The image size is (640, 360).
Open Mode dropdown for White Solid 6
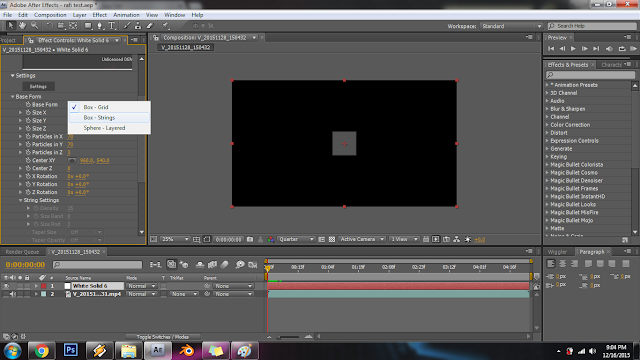click(x=141, y=286)
